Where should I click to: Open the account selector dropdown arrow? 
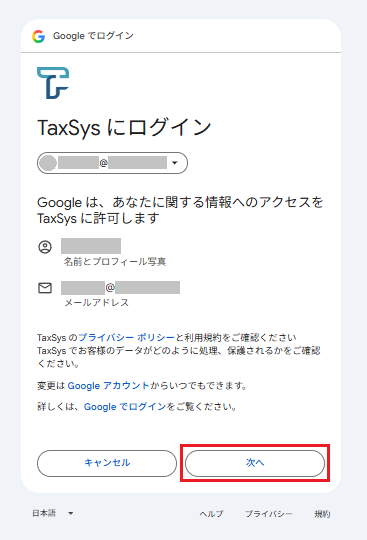(x=175, y=163)
